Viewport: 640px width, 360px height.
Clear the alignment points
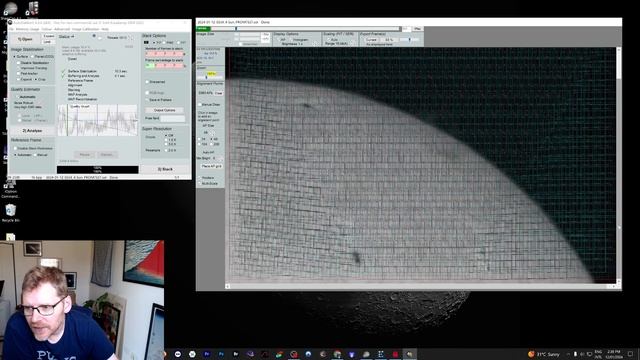coord(219,93)
